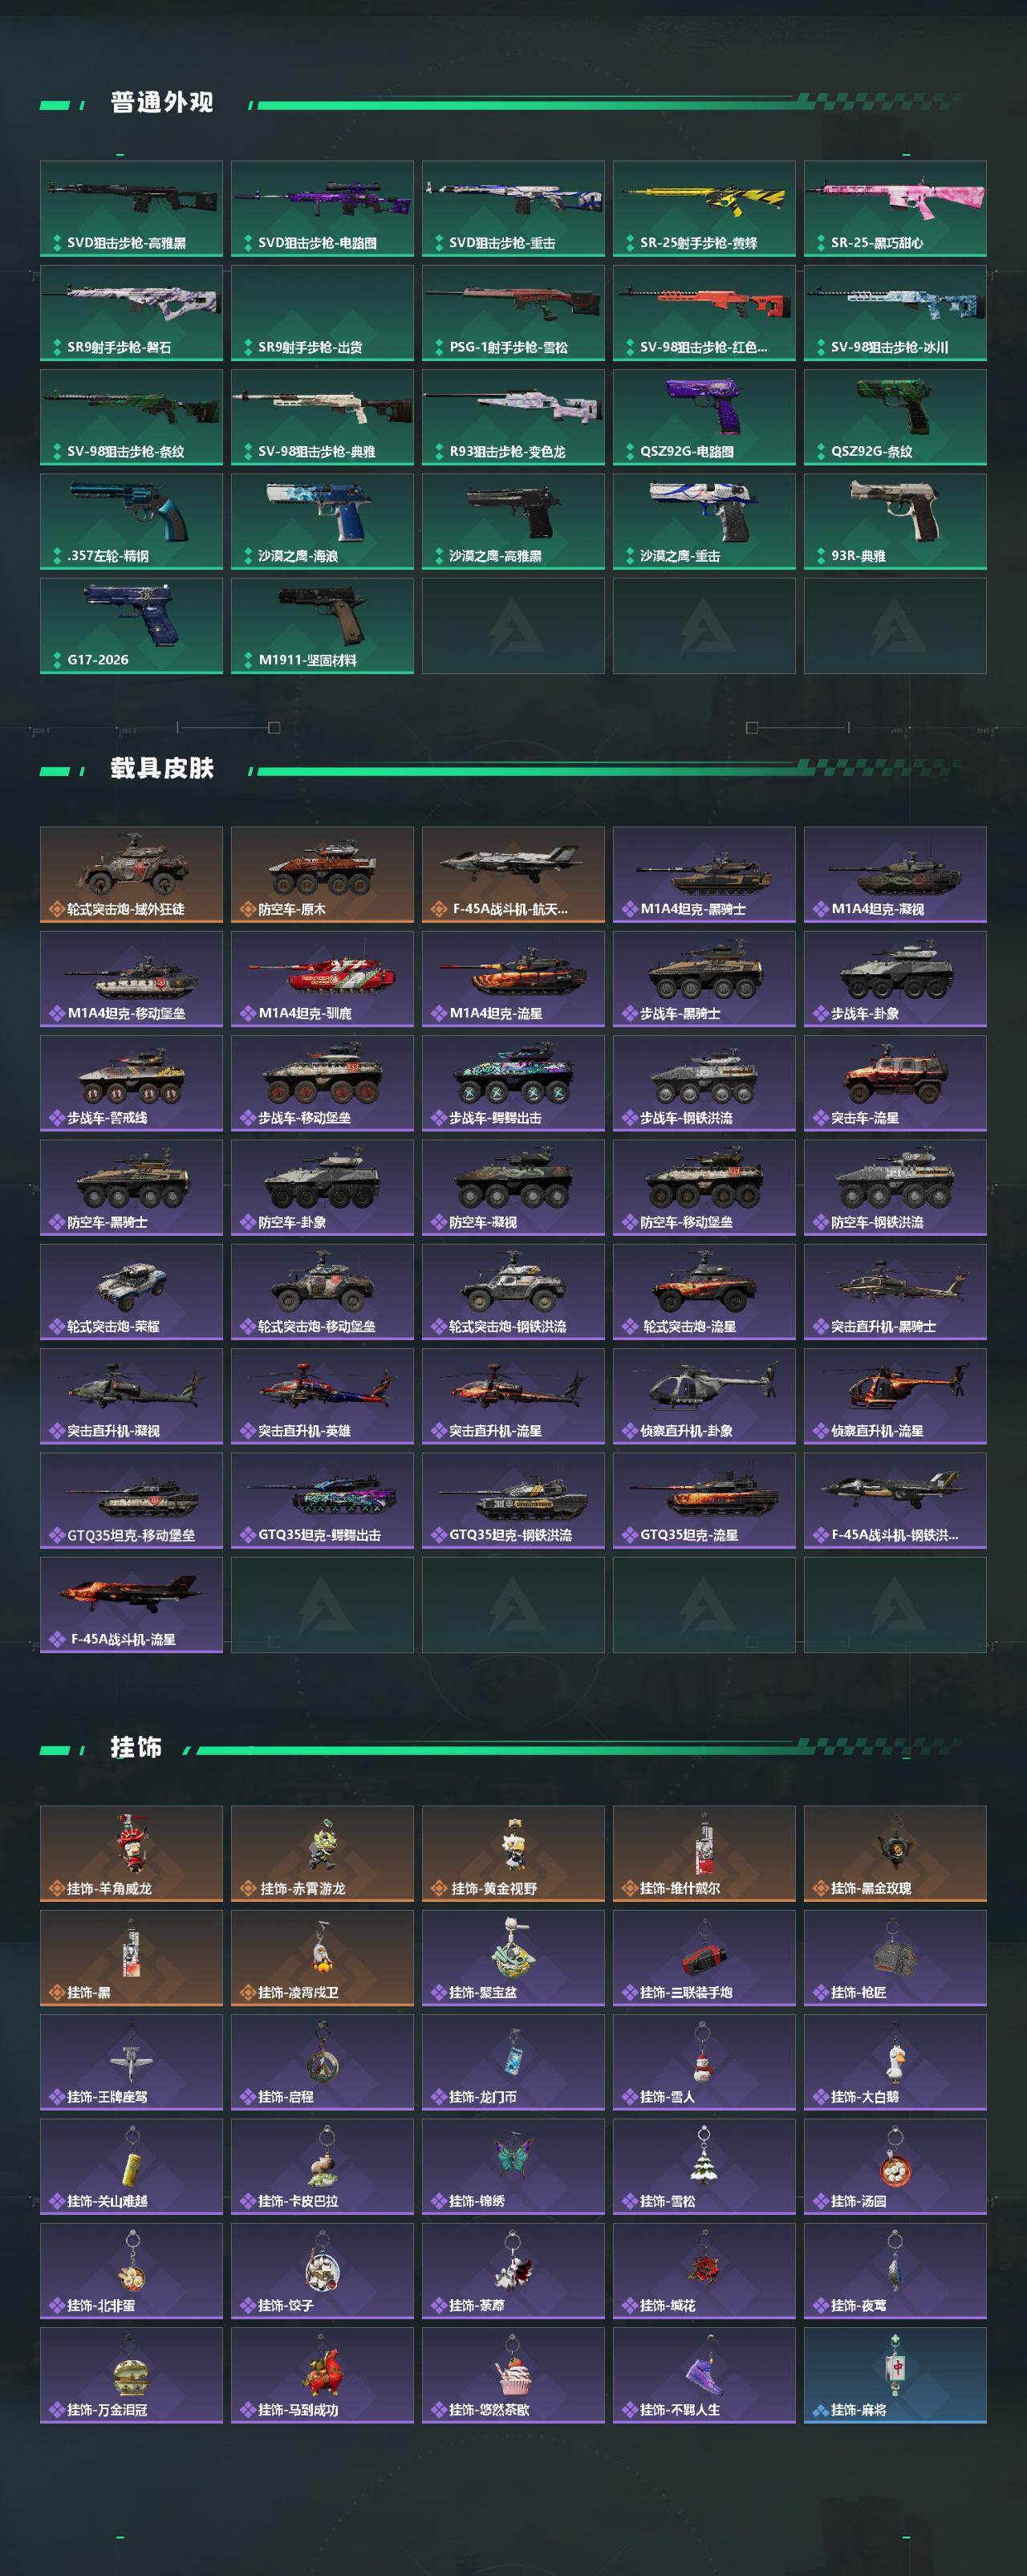Click the 载具皮肤 section header

coord(161,768)
